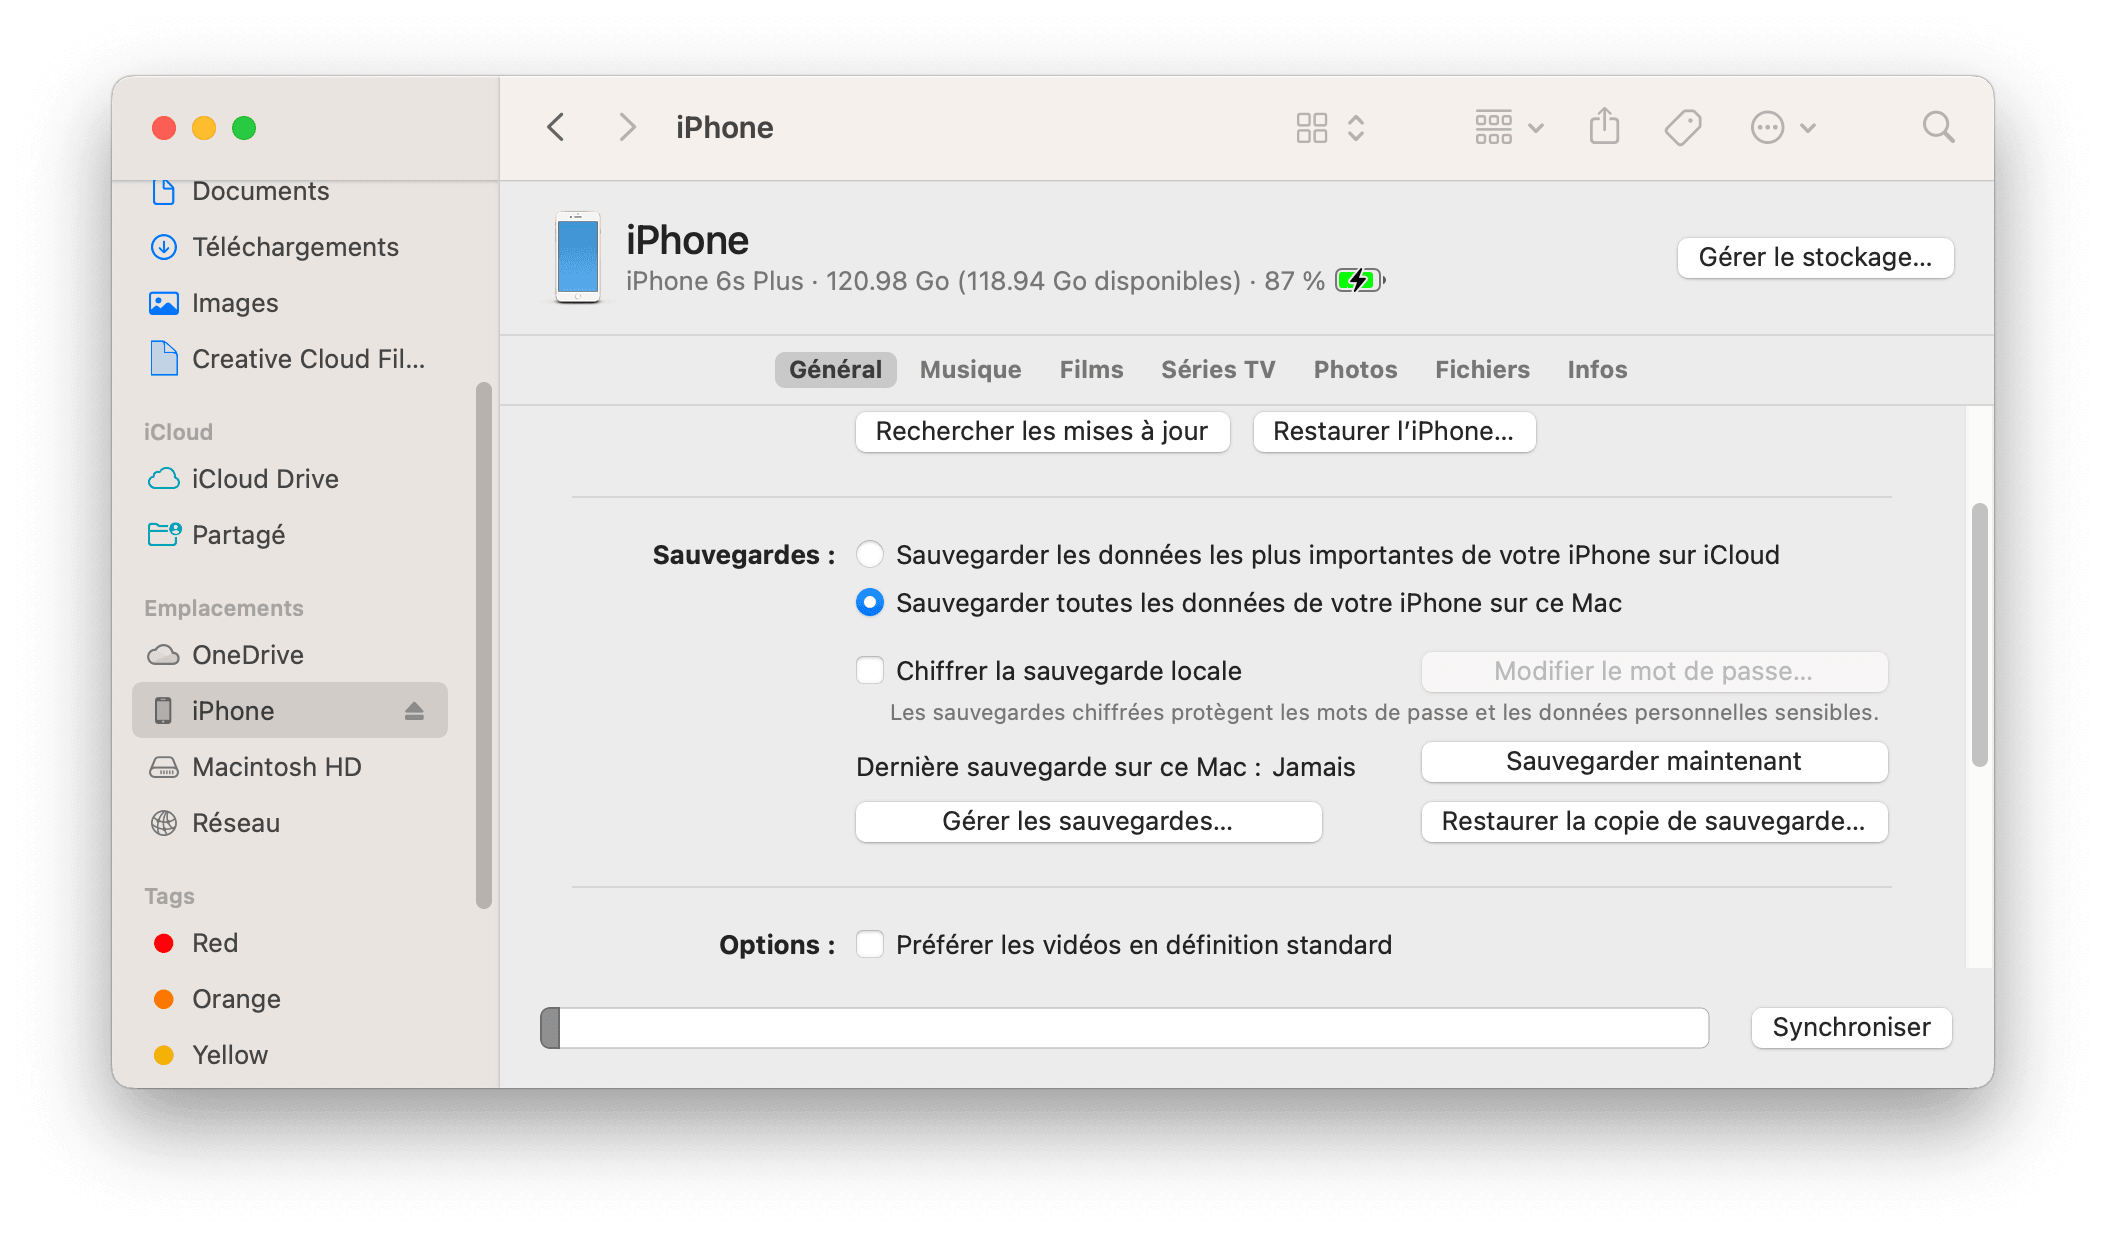The height and width of the screenshot is (1236, 2106).
Task: Click Rechercher les mises à jour
Action: pos(1042,431)
